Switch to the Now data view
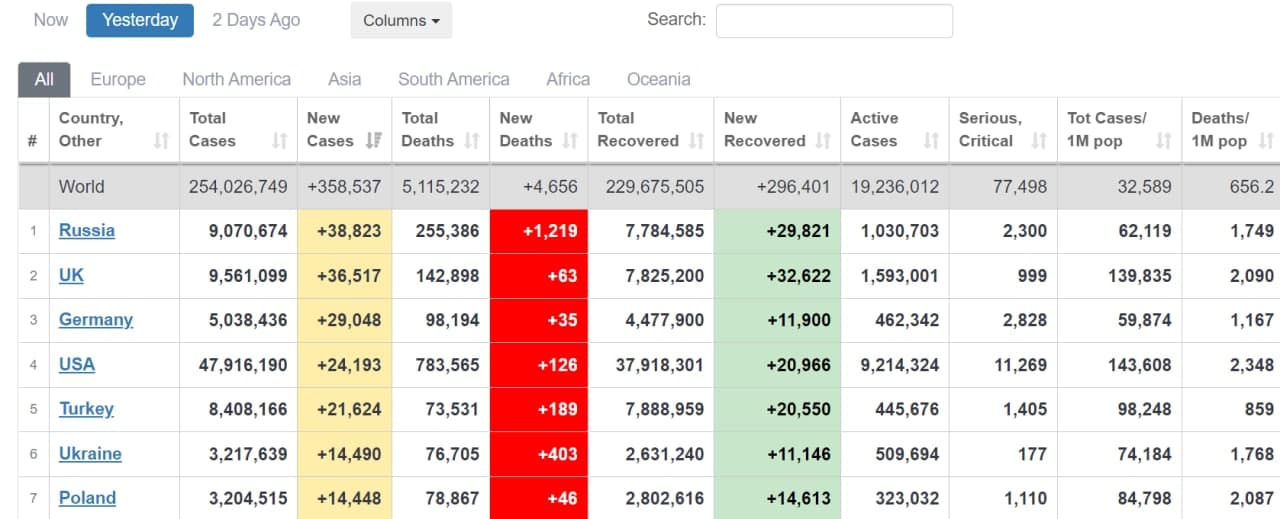This screenshot has width=1280, height=519. pos(51,20)
